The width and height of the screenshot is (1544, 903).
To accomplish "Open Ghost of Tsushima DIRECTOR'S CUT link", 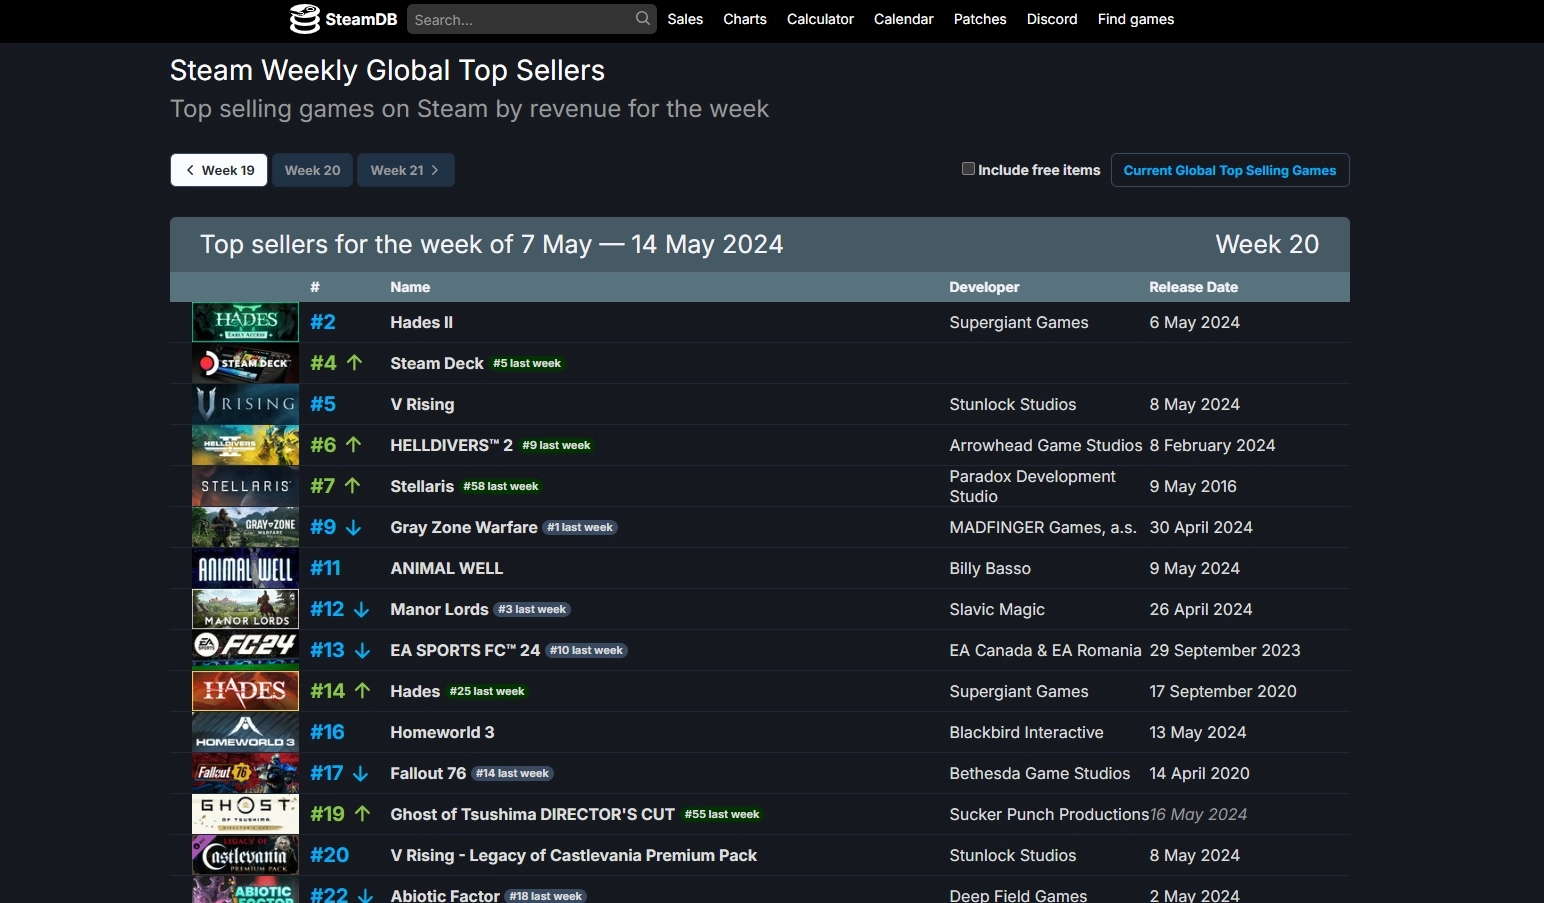I will tap(533, 814).
